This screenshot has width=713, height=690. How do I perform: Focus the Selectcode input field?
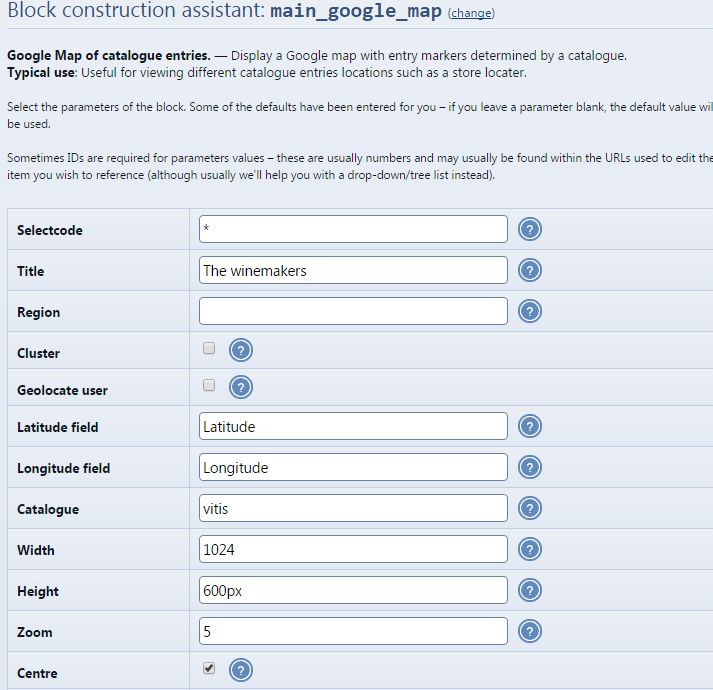[353, 230]
